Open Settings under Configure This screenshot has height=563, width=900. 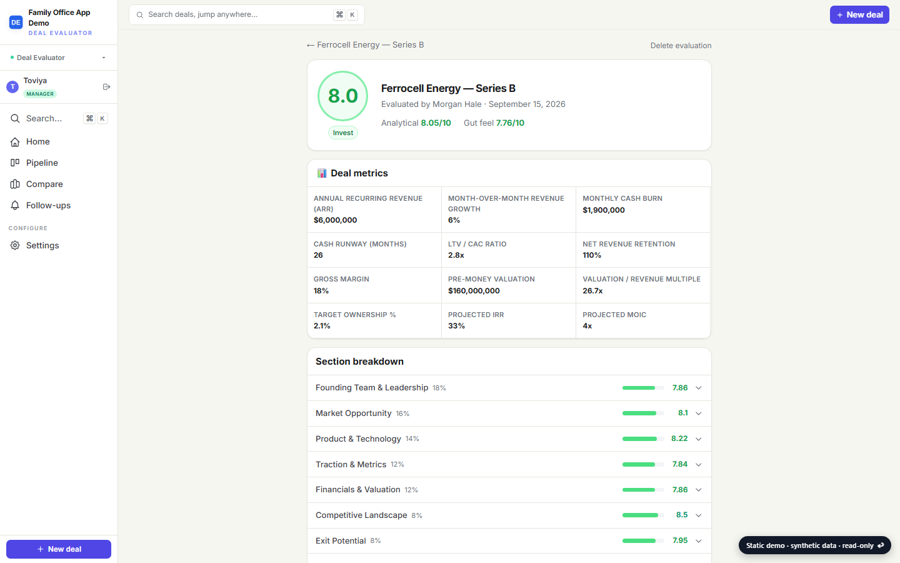59,245
